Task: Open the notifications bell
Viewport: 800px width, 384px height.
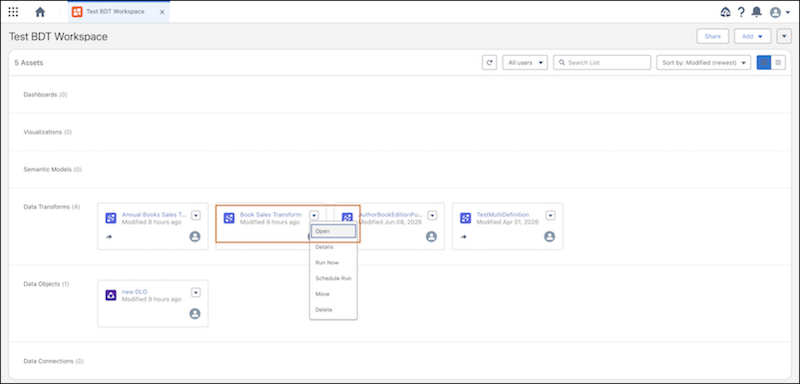Action: (757, 12)
